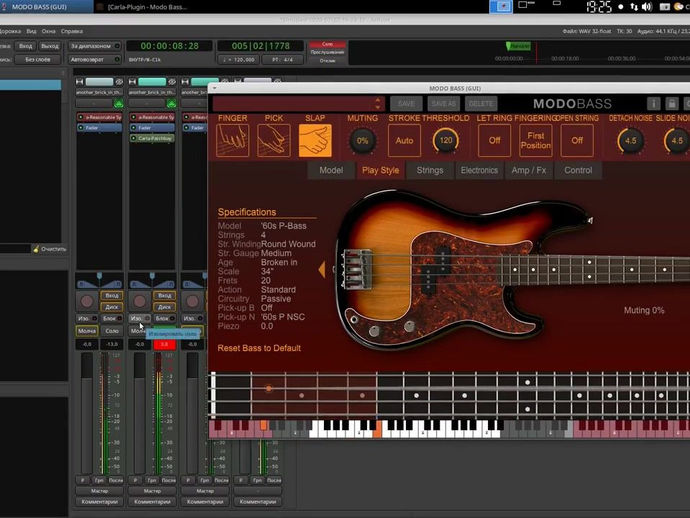Hide first mixer strip with eye icon
Viewport: 690px width, 518px height.
pos(119,82)
